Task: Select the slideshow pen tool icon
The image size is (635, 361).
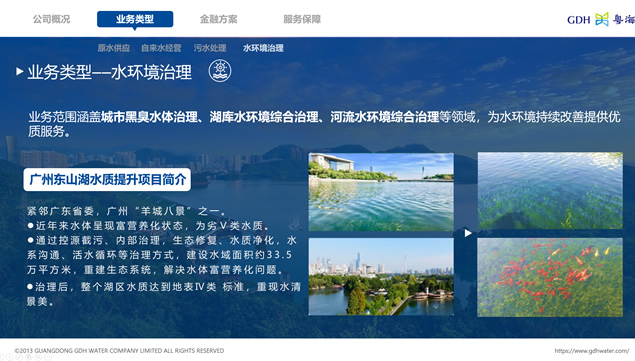Action: coord(19,357)
